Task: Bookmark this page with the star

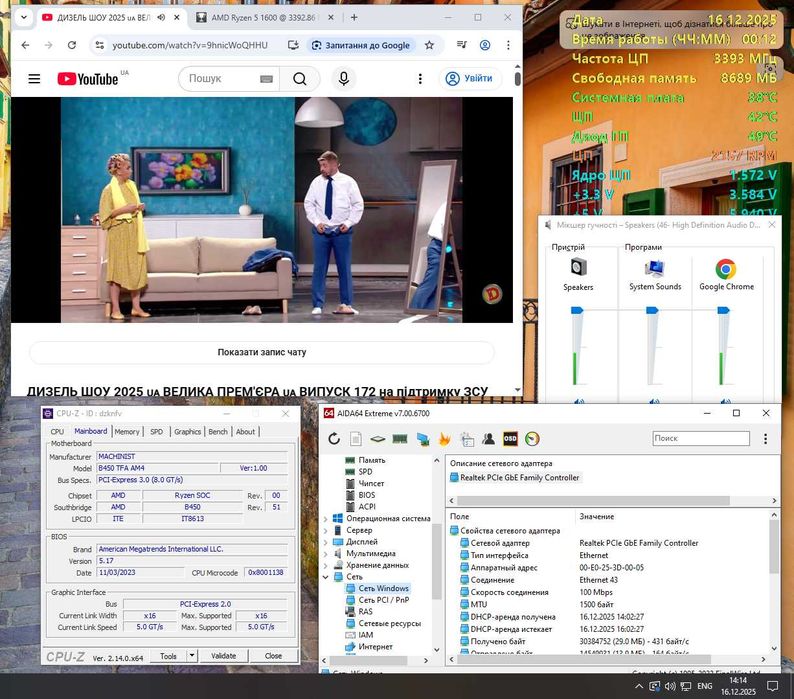Action: (x=429, y=45)
